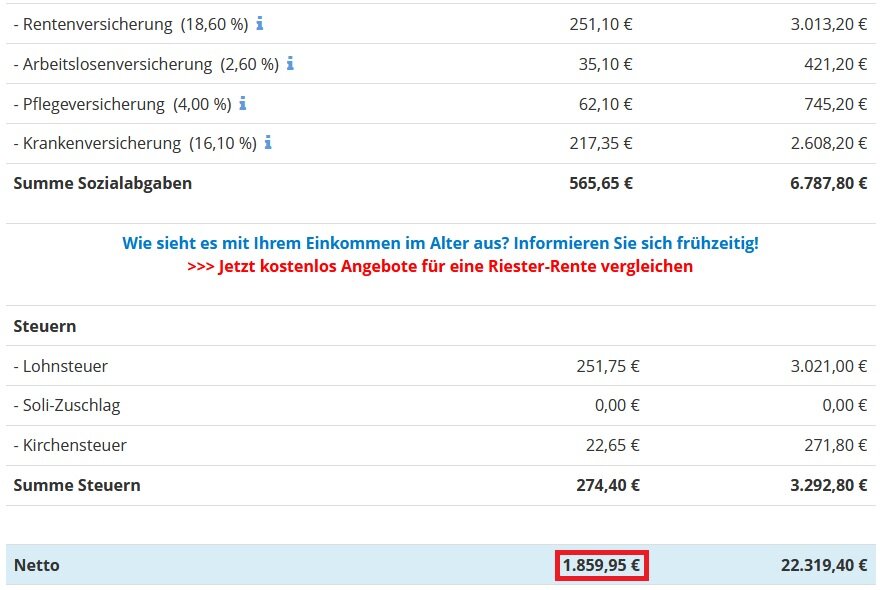Image resolution: width=880 pixels, height=590 pixels.
Task: Select yearly value 2.608,20 €
Action: (828, 143)
